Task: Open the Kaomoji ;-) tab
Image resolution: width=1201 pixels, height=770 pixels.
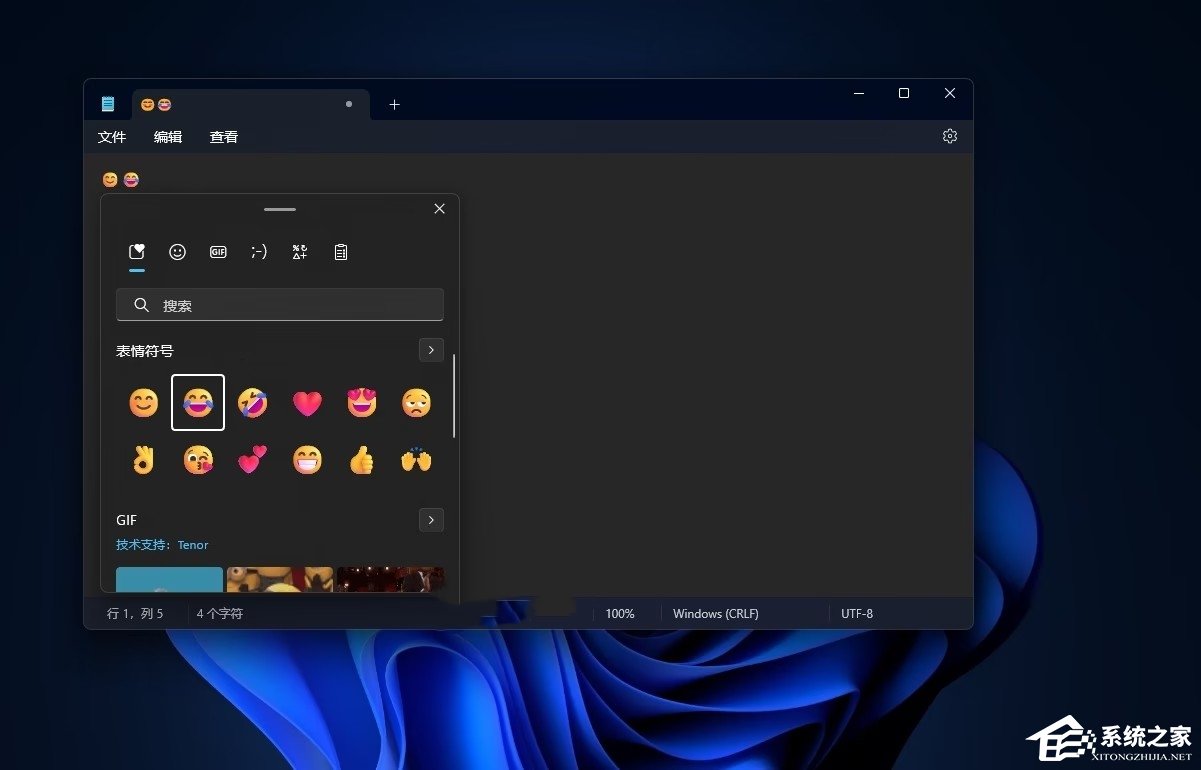Action: point(259,252)
